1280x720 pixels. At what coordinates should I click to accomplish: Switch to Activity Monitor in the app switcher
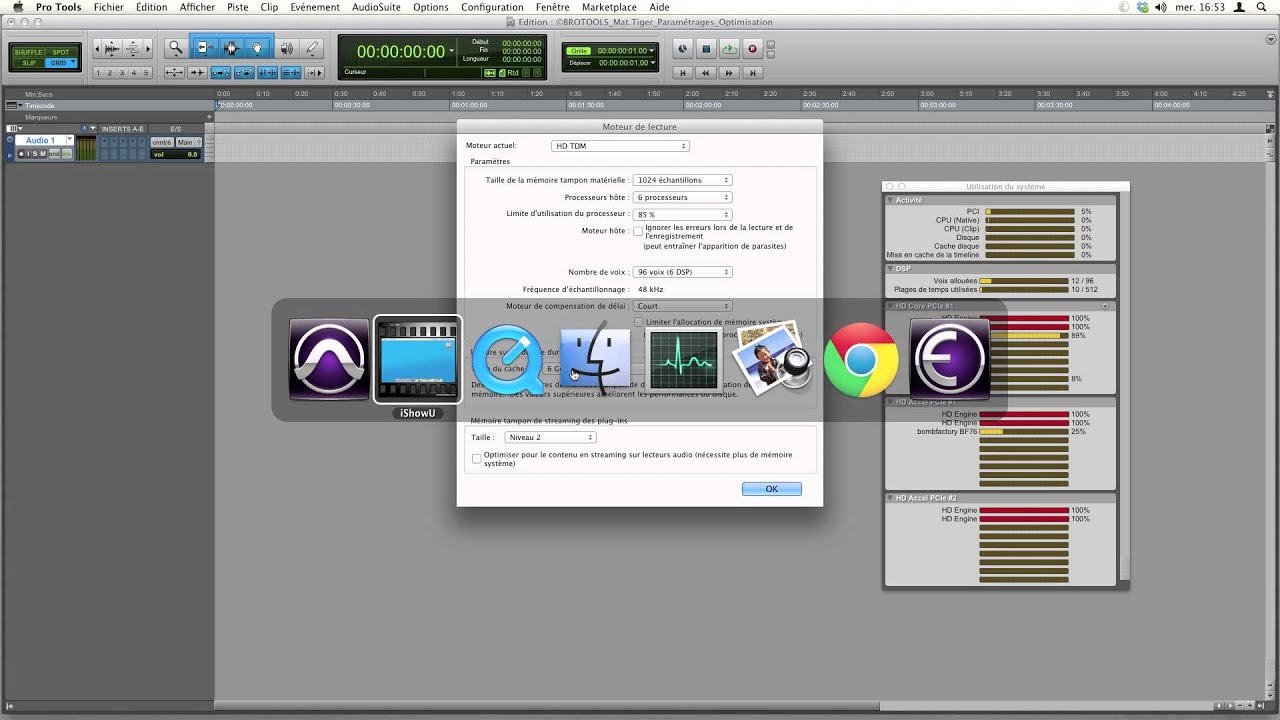(684, 359)
